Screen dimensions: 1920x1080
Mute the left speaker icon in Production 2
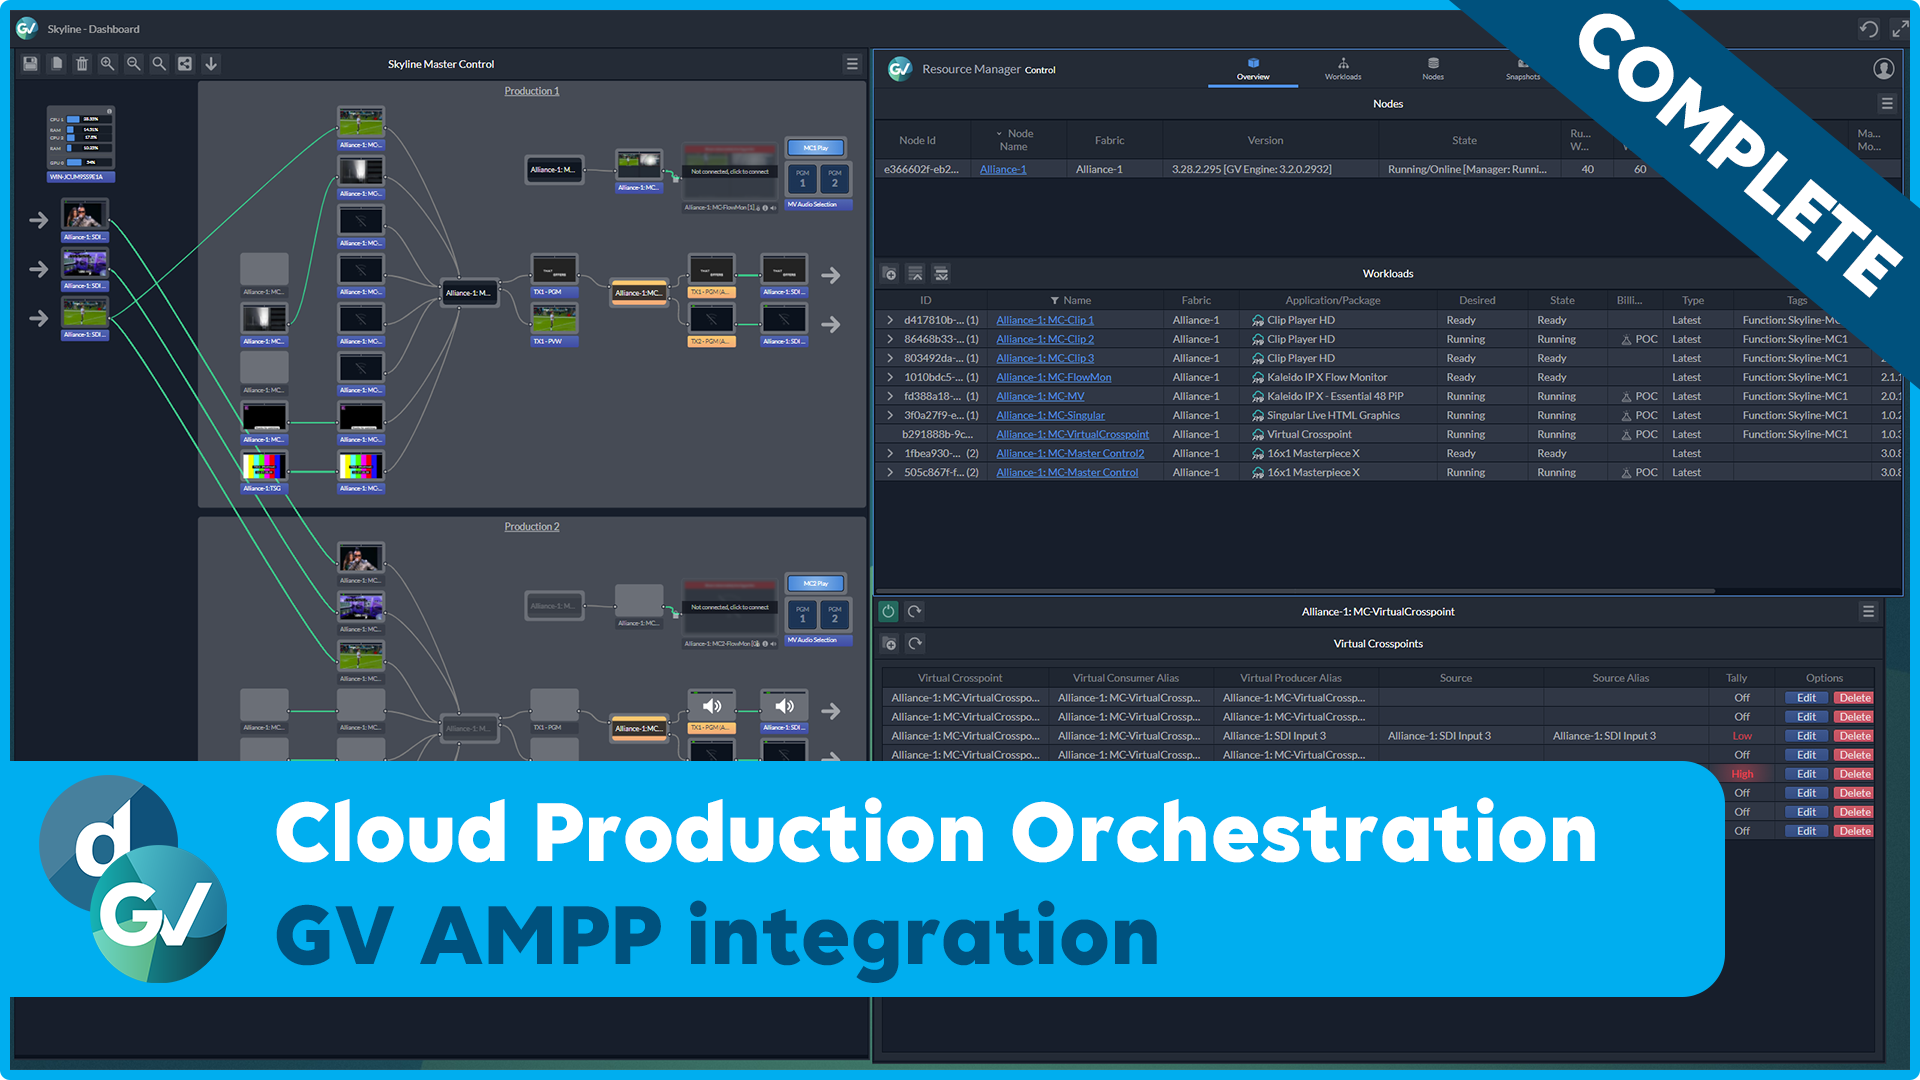pos(713,705)
